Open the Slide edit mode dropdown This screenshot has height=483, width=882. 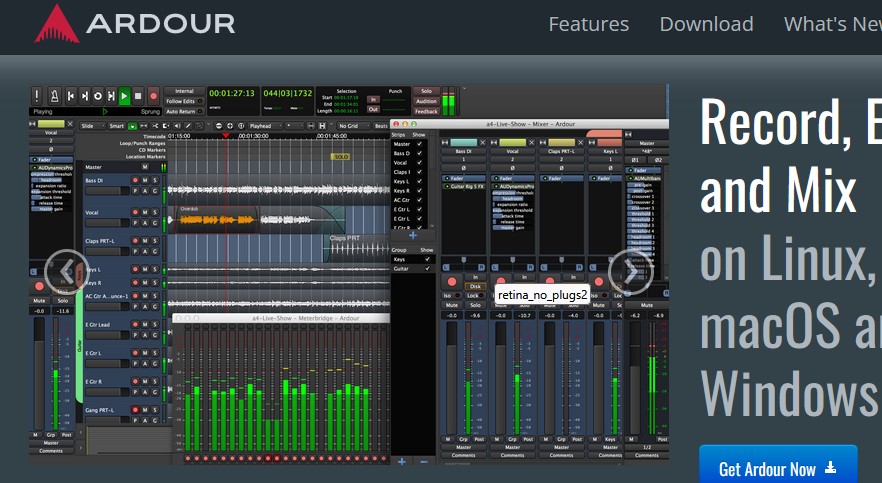click(x=92, y=126)
